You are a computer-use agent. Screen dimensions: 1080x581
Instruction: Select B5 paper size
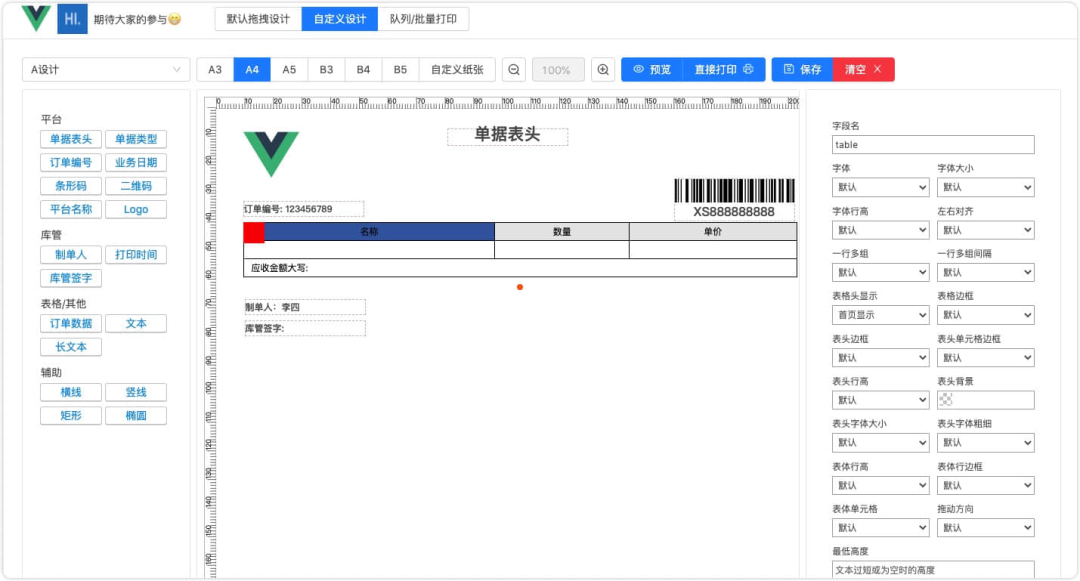pyautogui.click(x=400, y=70)
